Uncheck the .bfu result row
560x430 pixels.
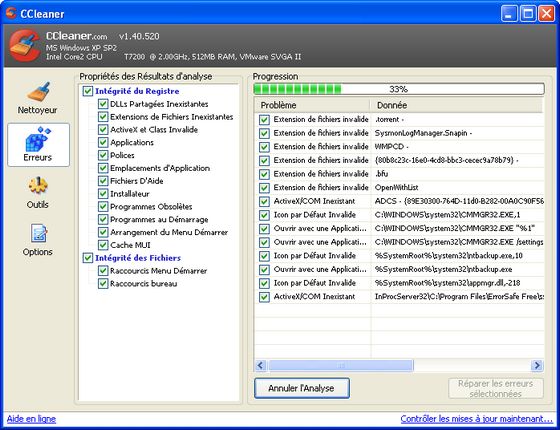264,174
